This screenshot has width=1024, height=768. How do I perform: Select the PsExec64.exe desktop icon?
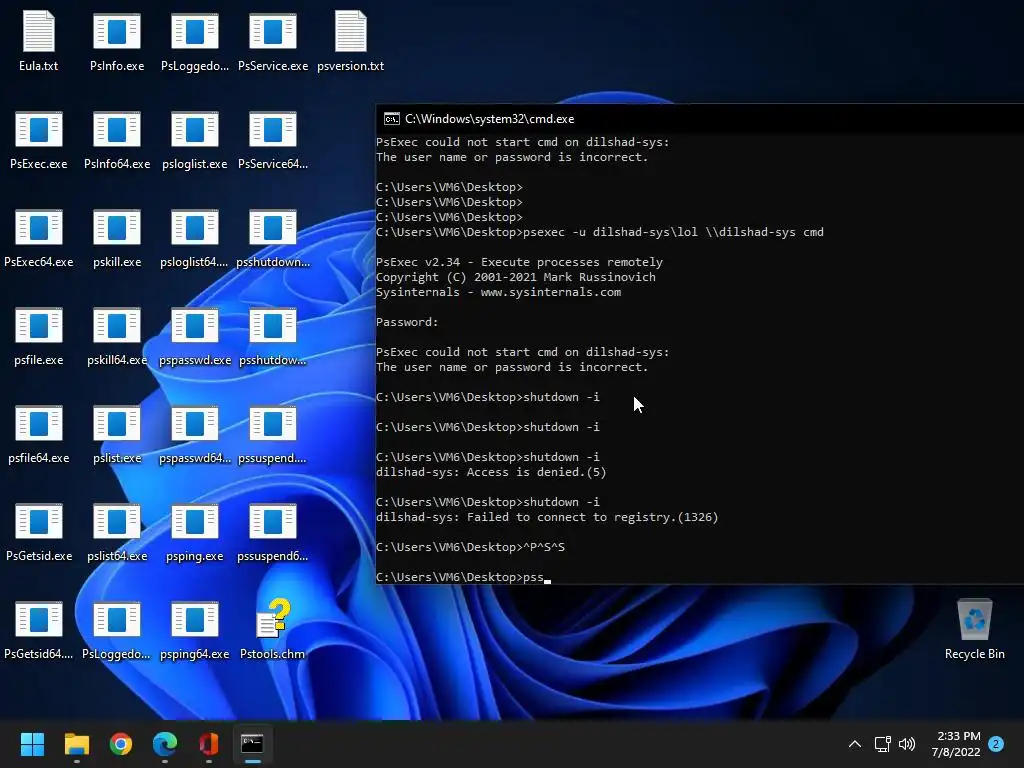coord(39,237)
